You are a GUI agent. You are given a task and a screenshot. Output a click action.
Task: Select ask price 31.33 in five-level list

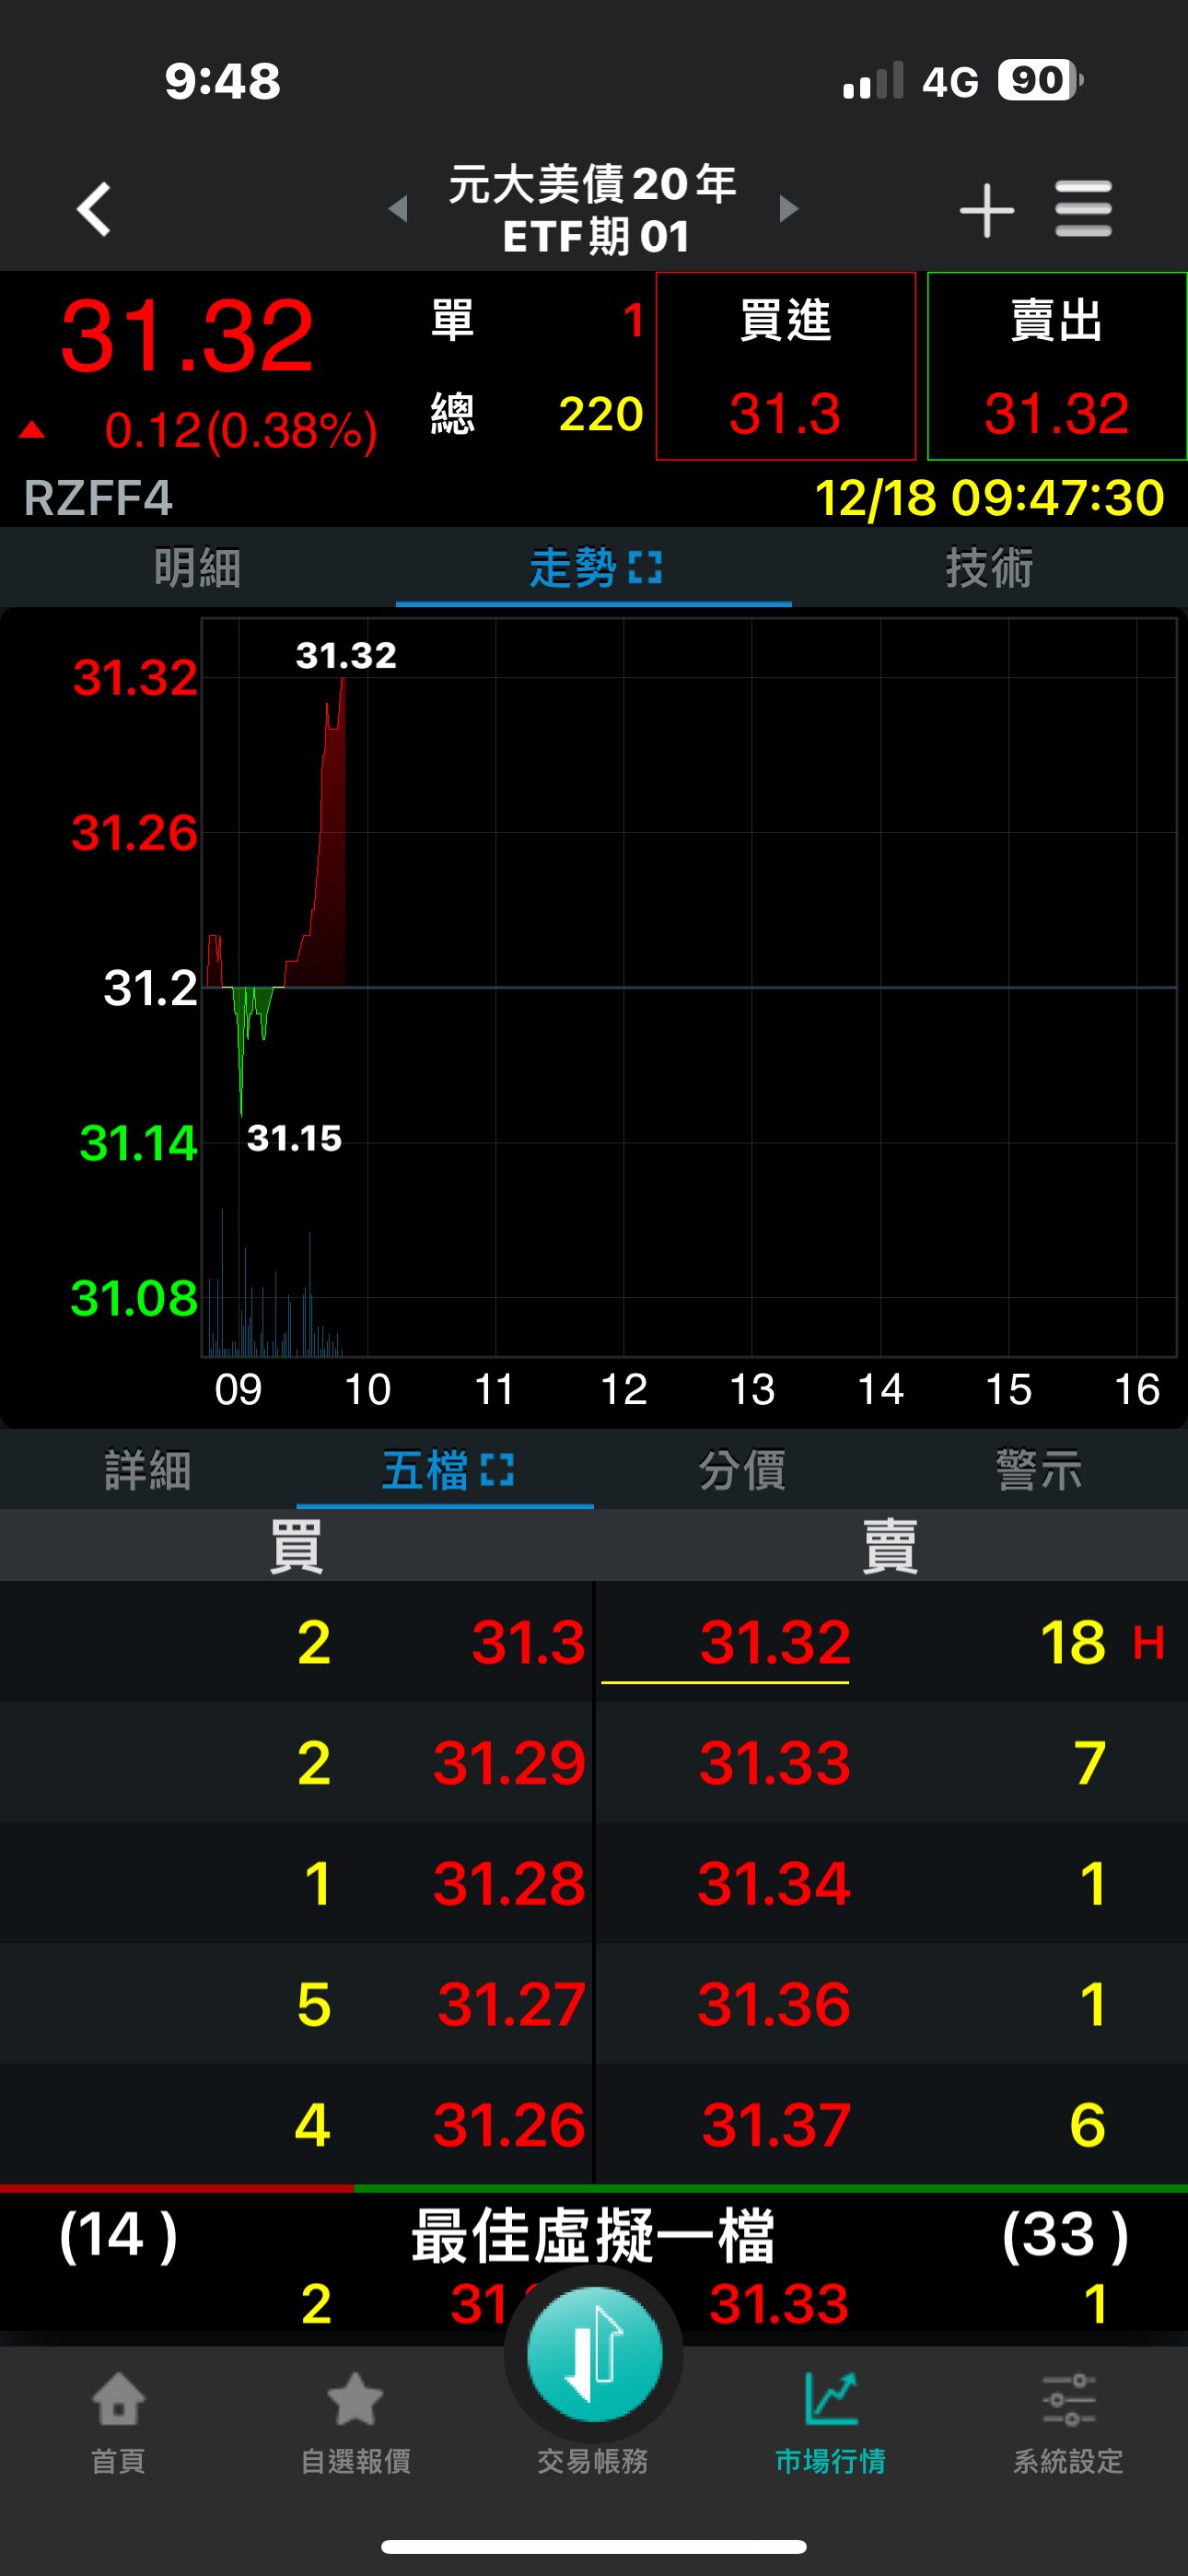(x=775, y=1763)
